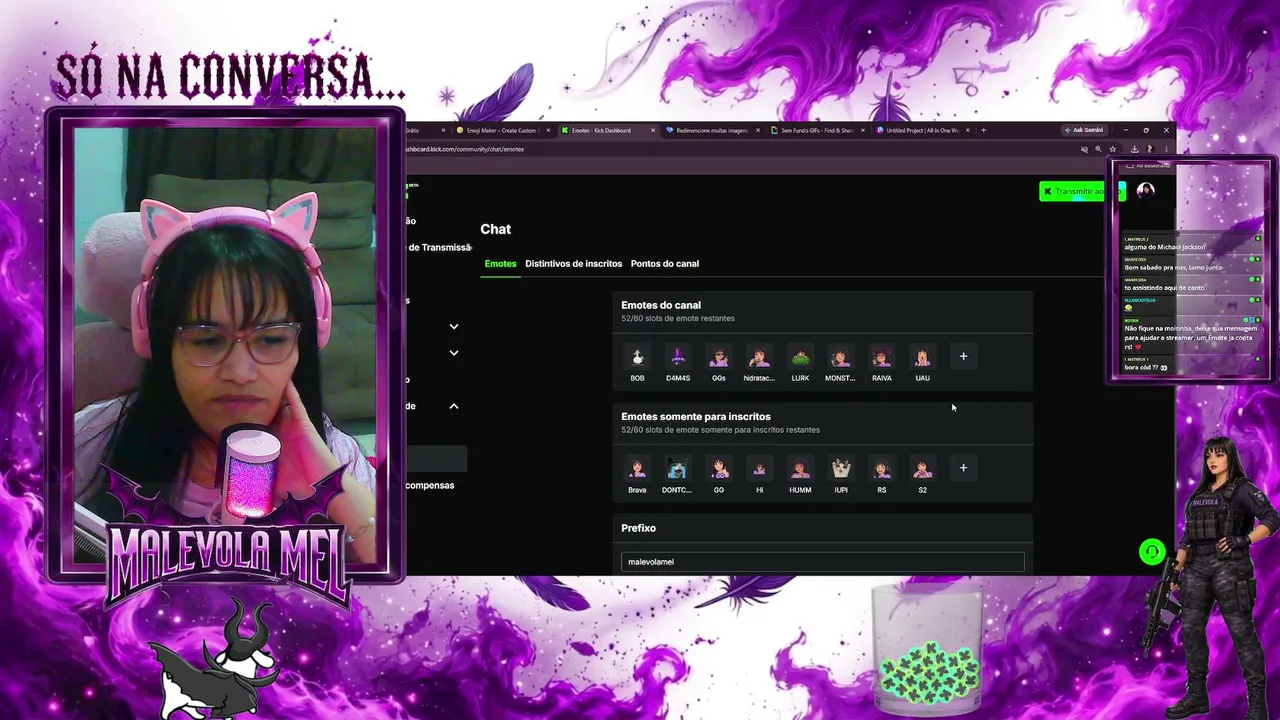Collapse the open sidebar section chevron
The height and width of the screenshot is (720, 1280).
coord(454,406)
